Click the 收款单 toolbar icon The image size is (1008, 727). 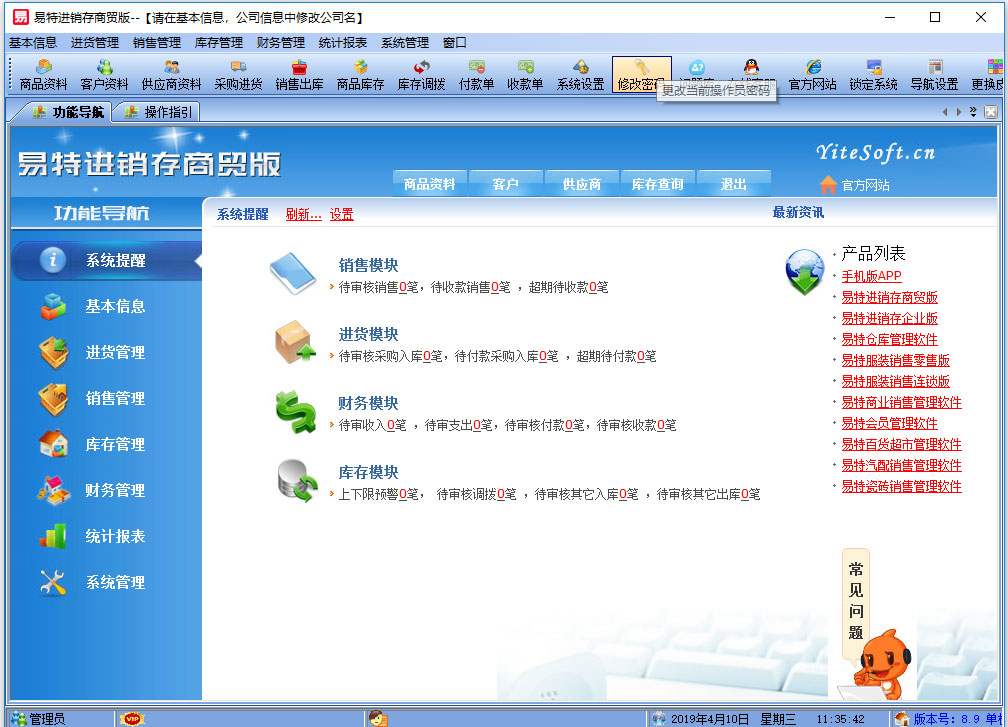525,75
